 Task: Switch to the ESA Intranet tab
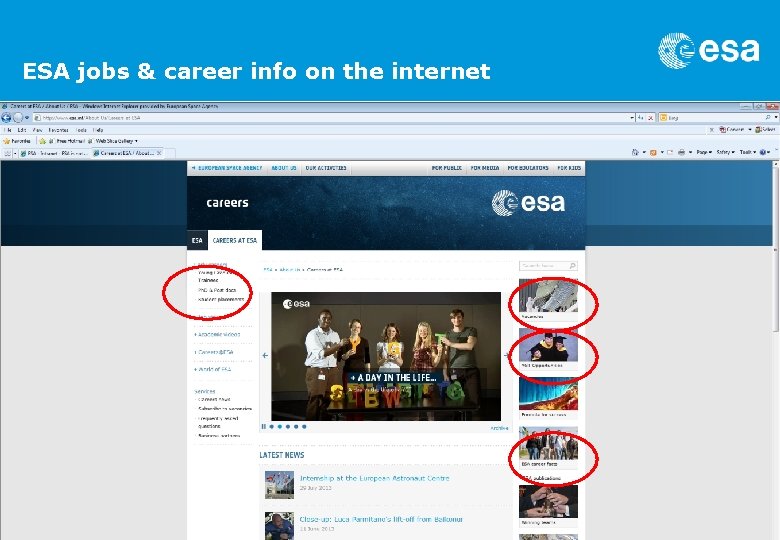point(54,153)
